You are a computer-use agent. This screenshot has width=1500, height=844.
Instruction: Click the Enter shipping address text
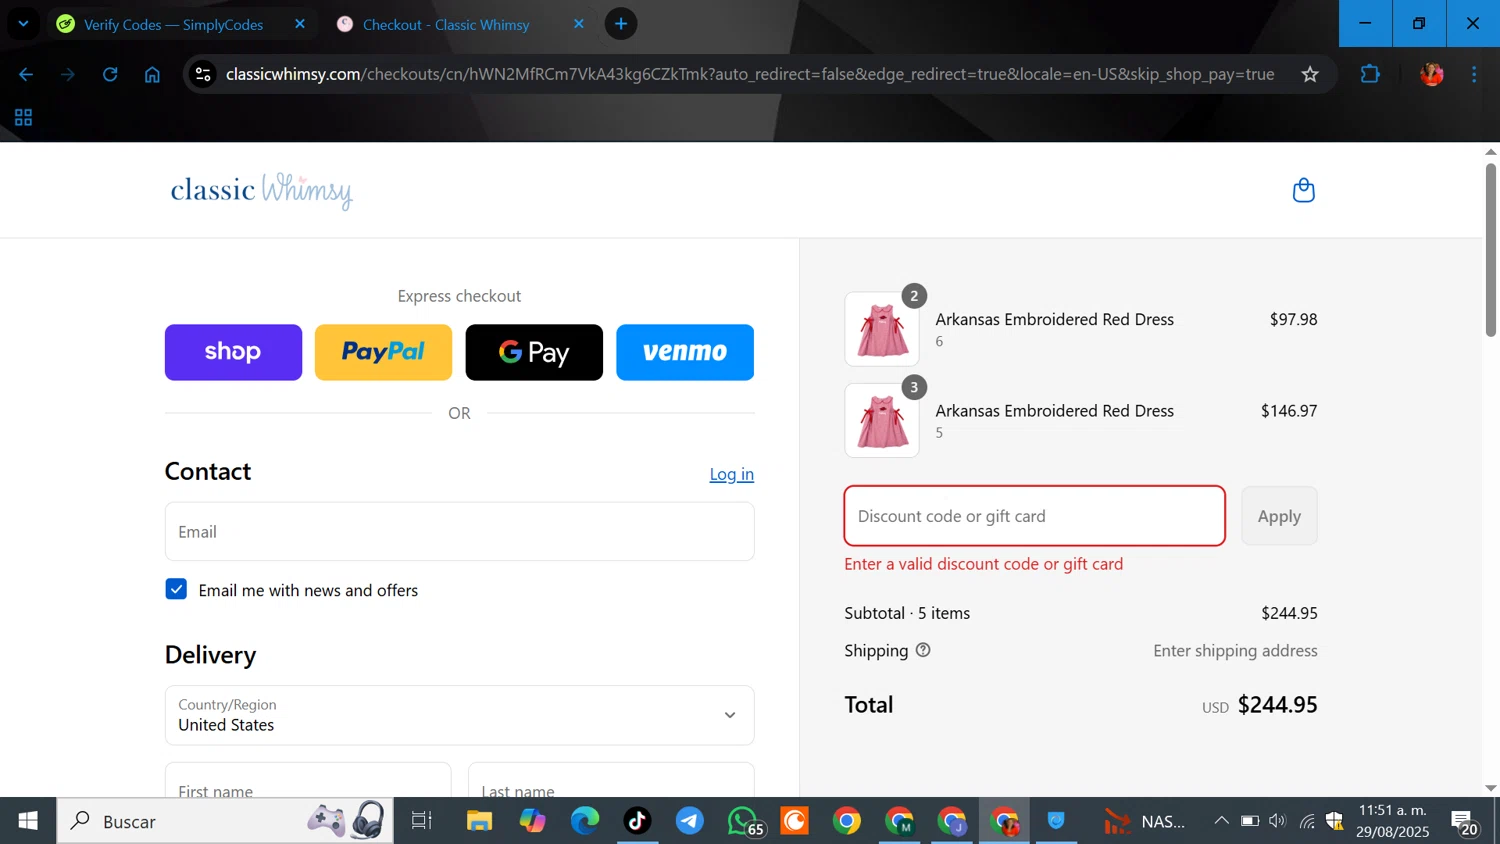1235,650
